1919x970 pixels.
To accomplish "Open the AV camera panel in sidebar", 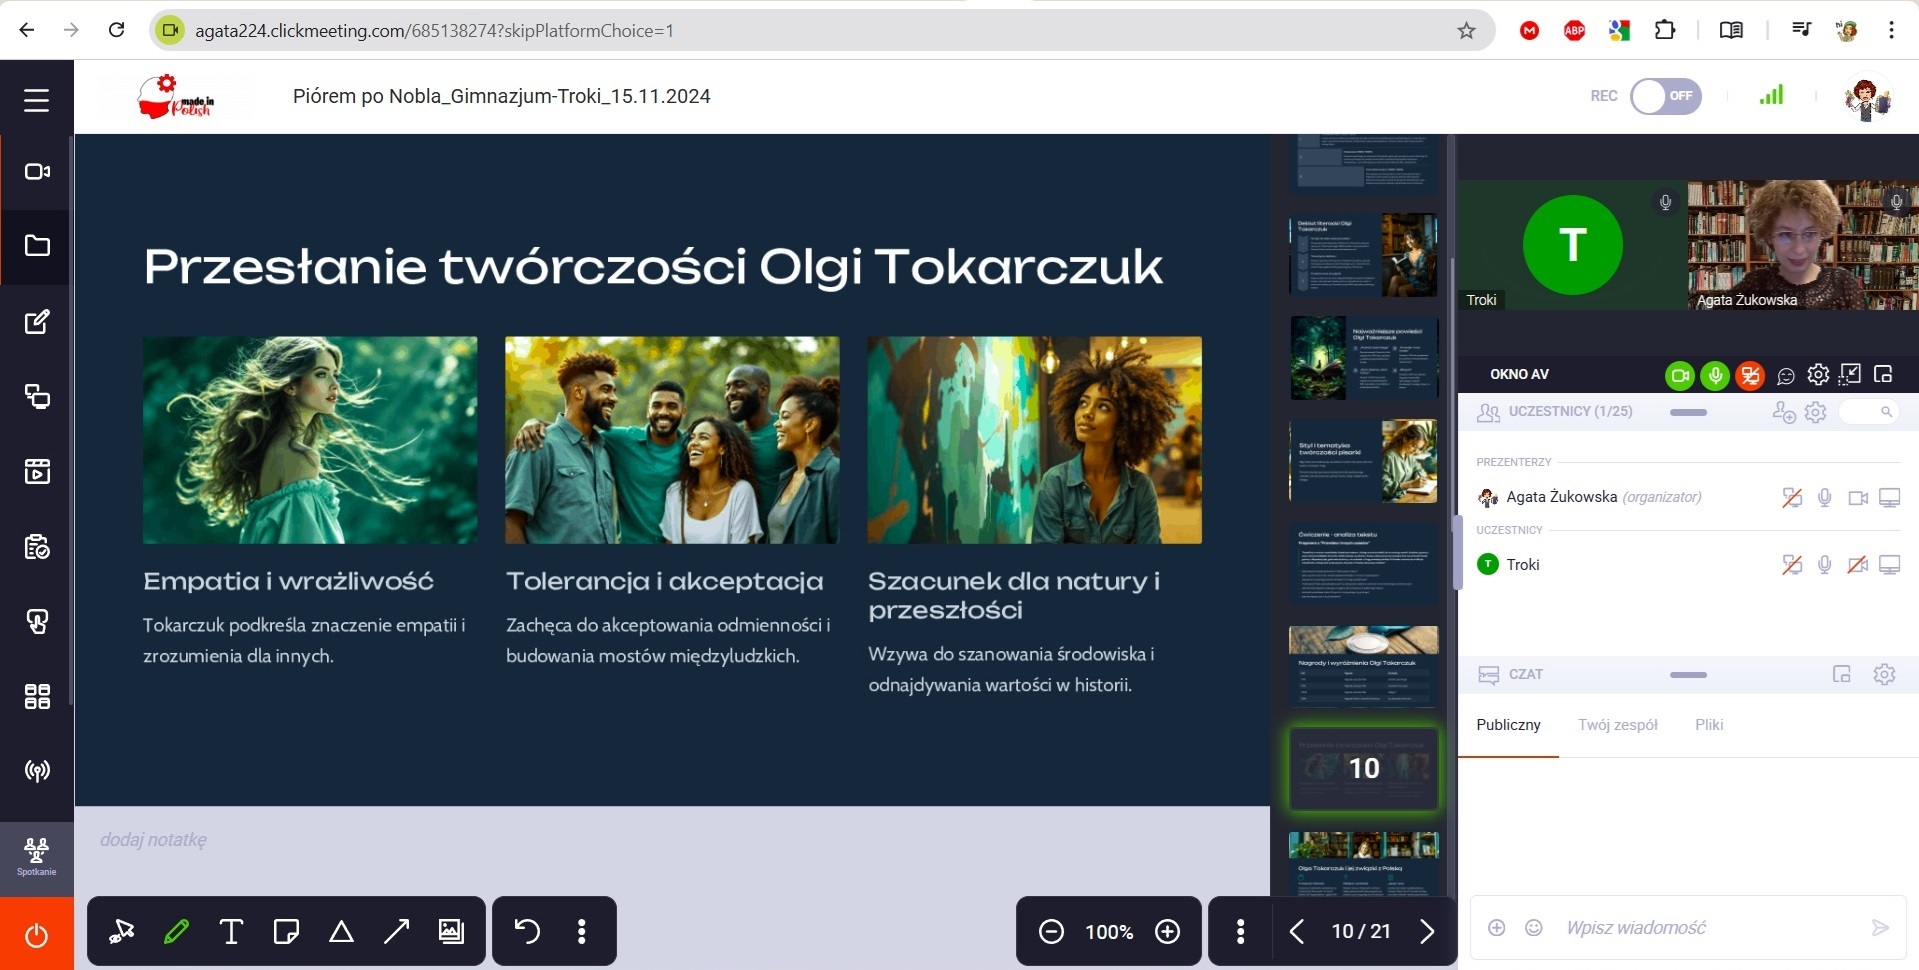I will tap(37, 172).
